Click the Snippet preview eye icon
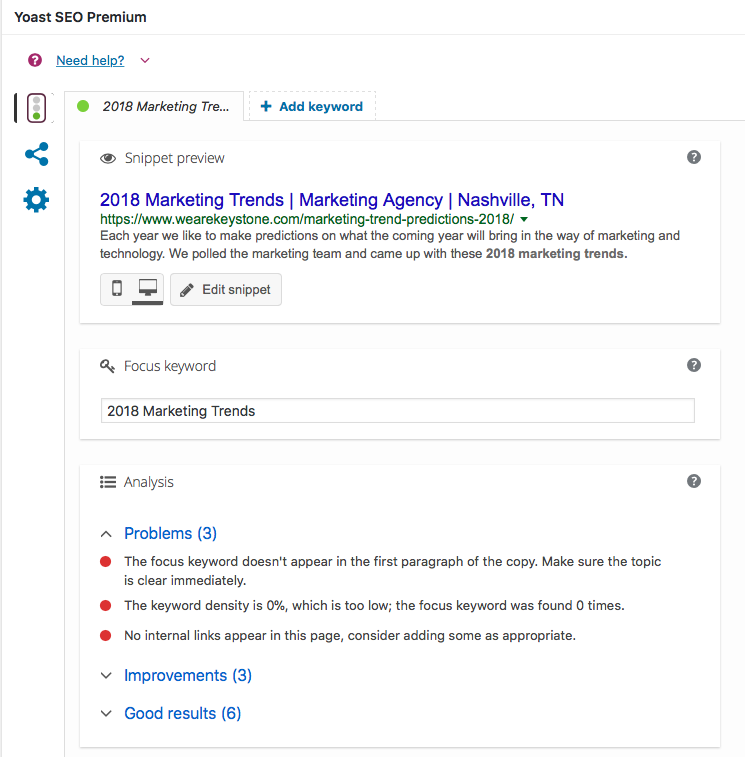745x757 pixels. (108, 158)
